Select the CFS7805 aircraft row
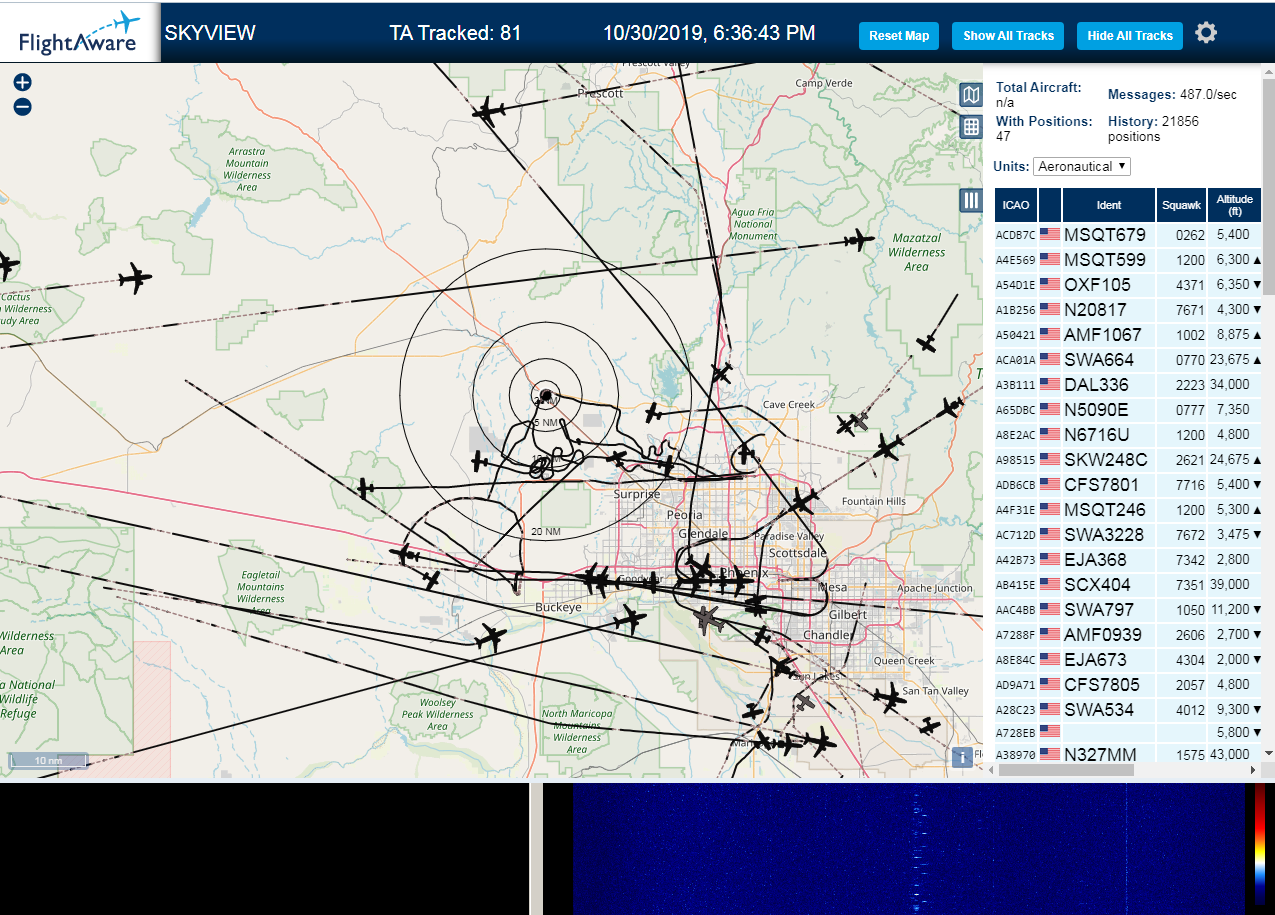This screenshot has width=1275, height=915. (x=1128, y=684)
